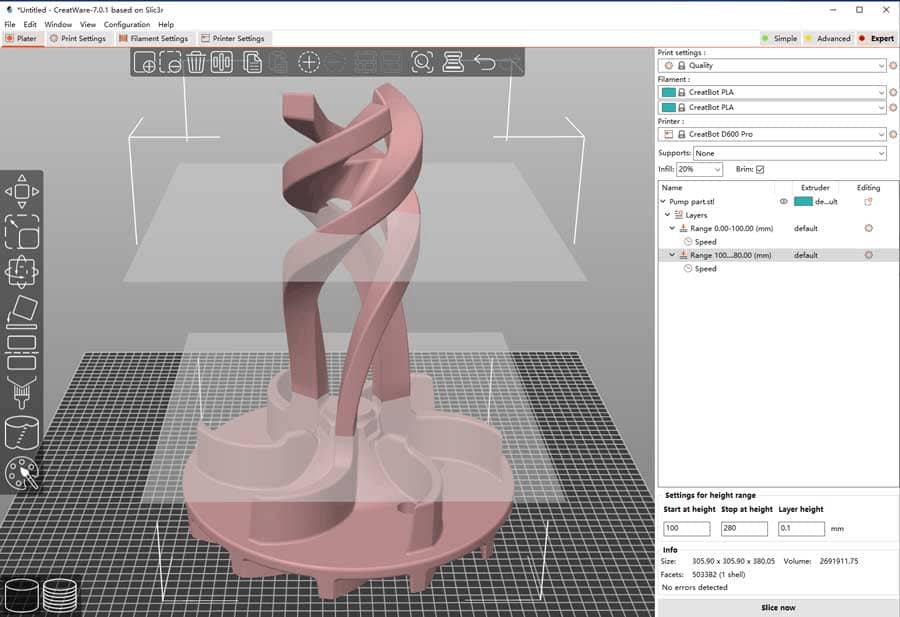Switch to the Filament Settings tab

pyautogui.click(x=153, y=38)
